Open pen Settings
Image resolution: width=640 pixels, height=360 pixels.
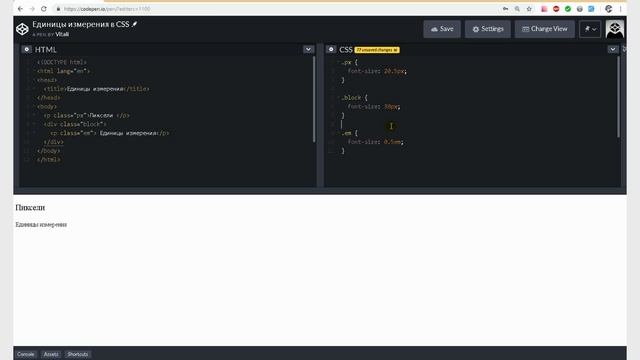coord(488,29)
